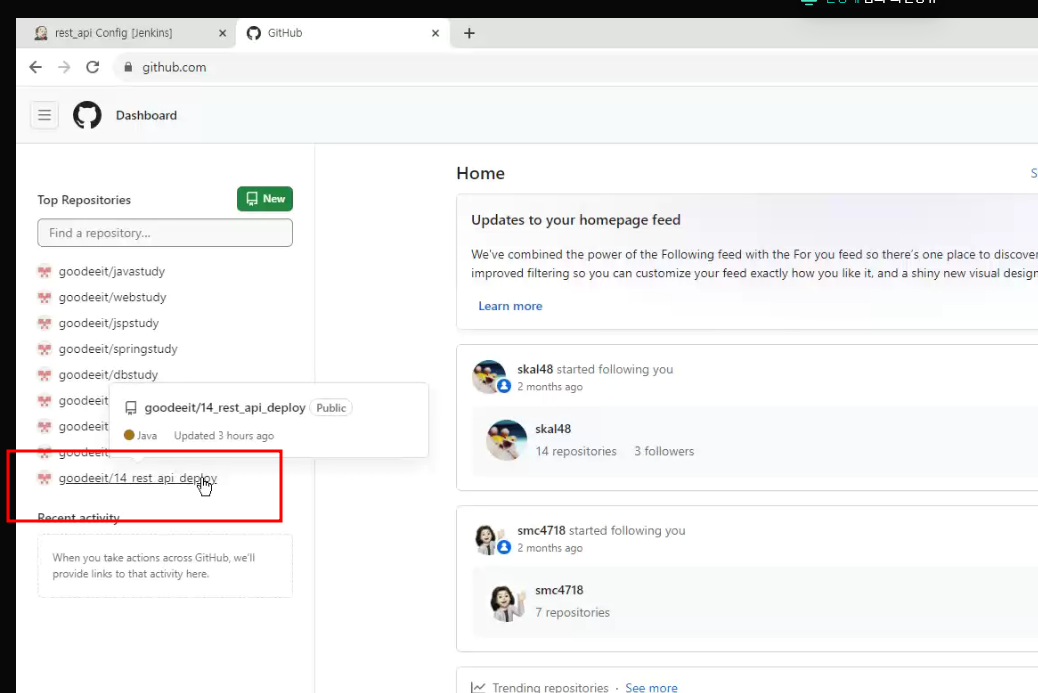Click the large skal48 avatar in card
The width and height of the screenshot is (1038, 693).
click(506, 439)
